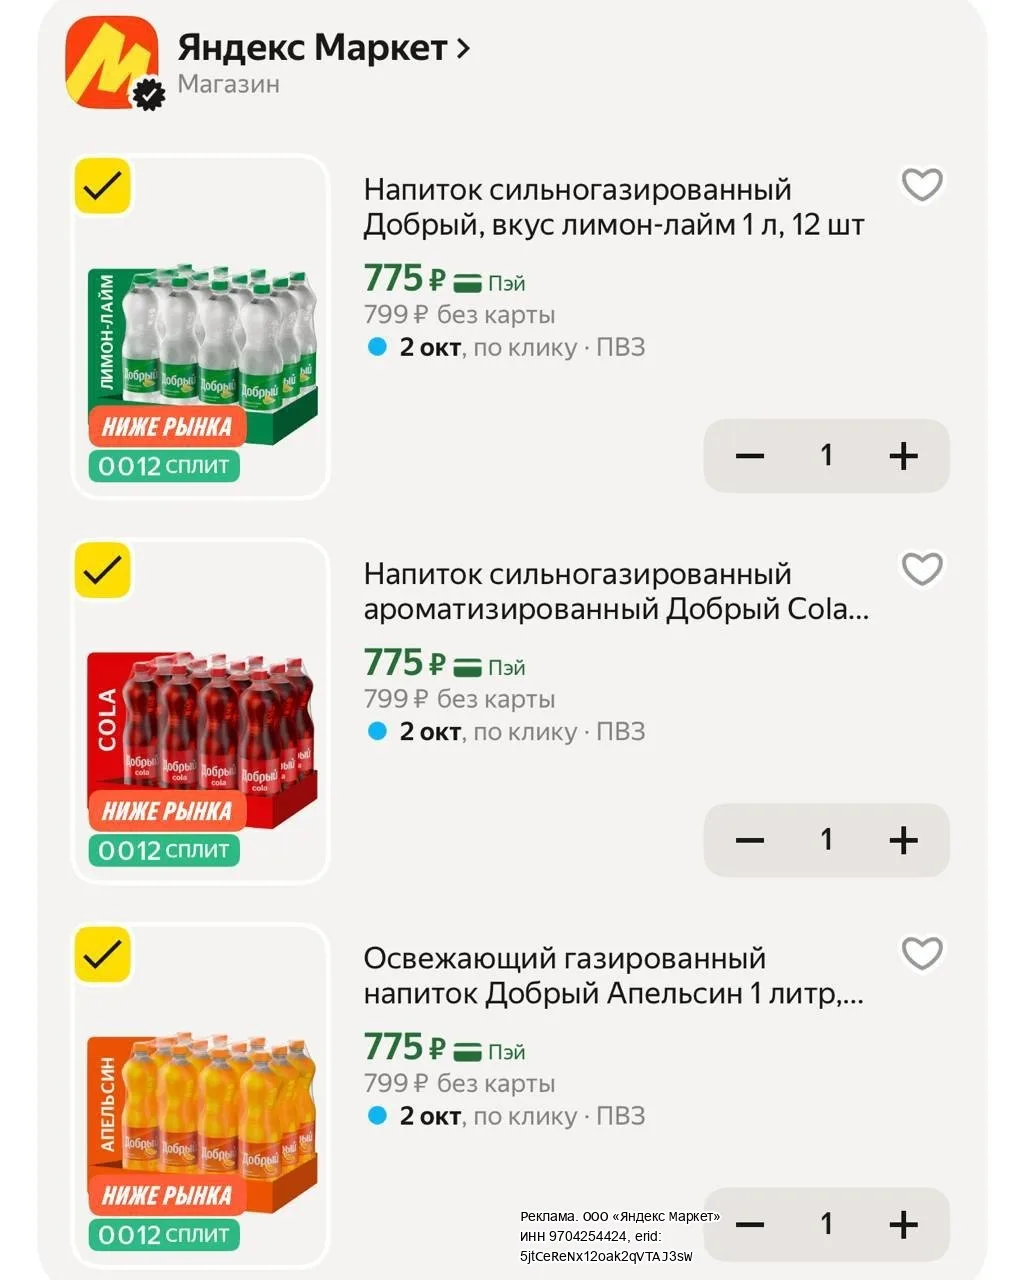Image resolution: width=1025 pixels, height=1280 pixels.
Task: Open the red Cola pack thumbnail
Action: tap(202, 710)
